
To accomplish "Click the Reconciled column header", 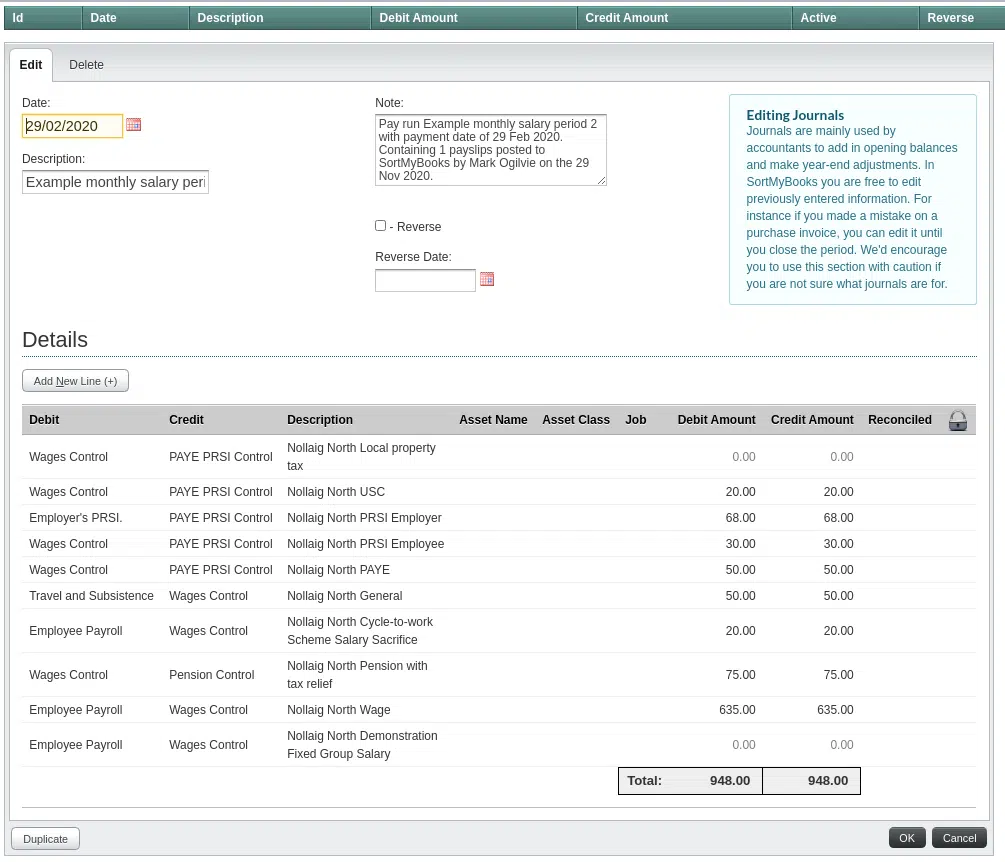I will [x=900, y=420].
